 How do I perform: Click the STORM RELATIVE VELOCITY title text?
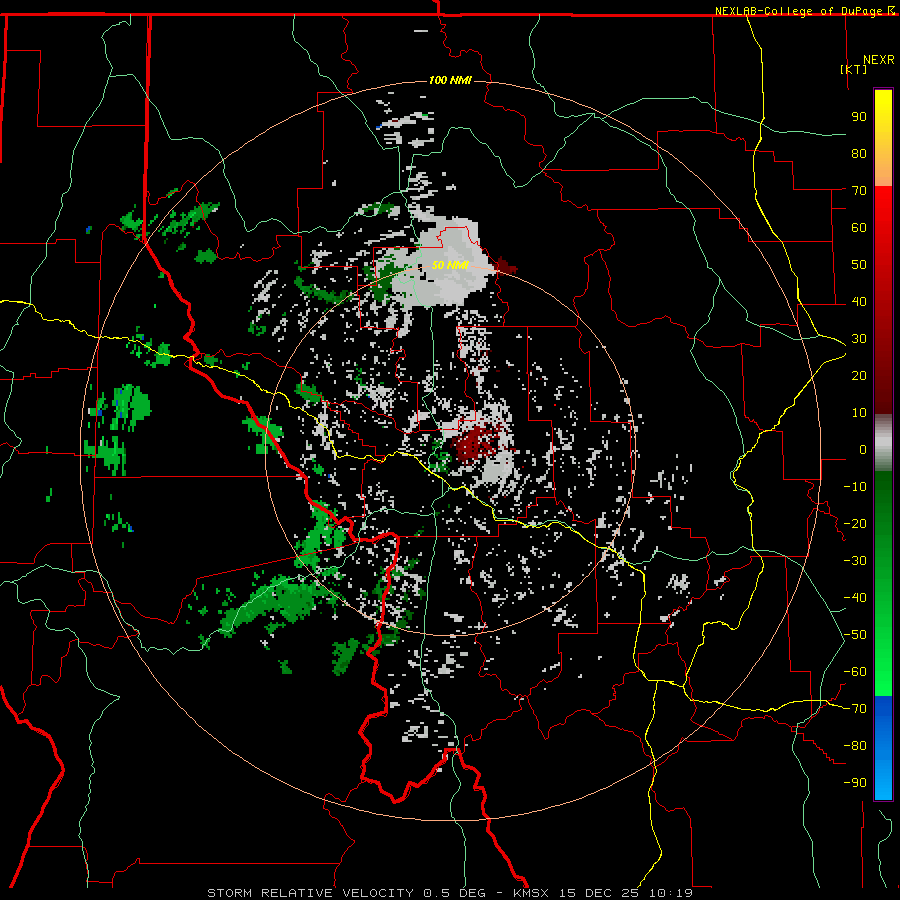[x=310, y=893]
